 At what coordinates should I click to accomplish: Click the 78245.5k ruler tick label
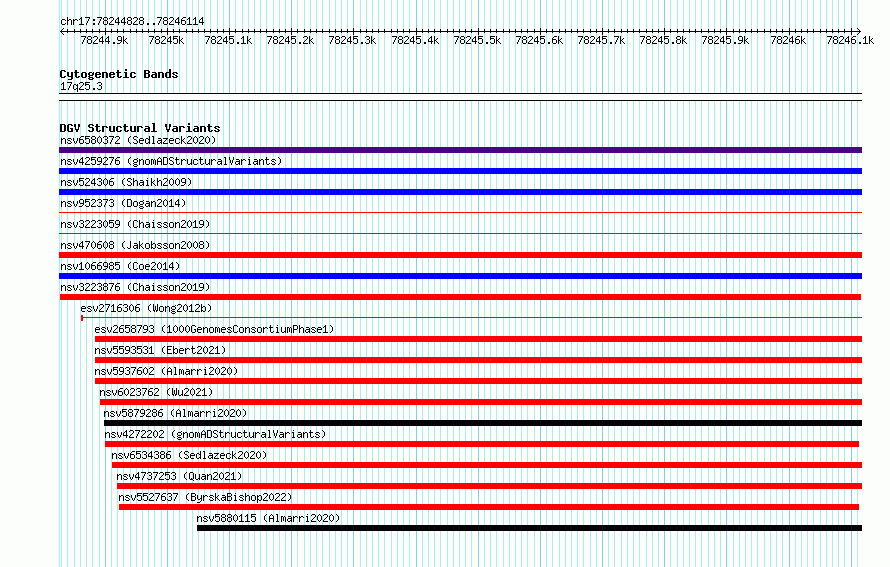pos(477,40)
